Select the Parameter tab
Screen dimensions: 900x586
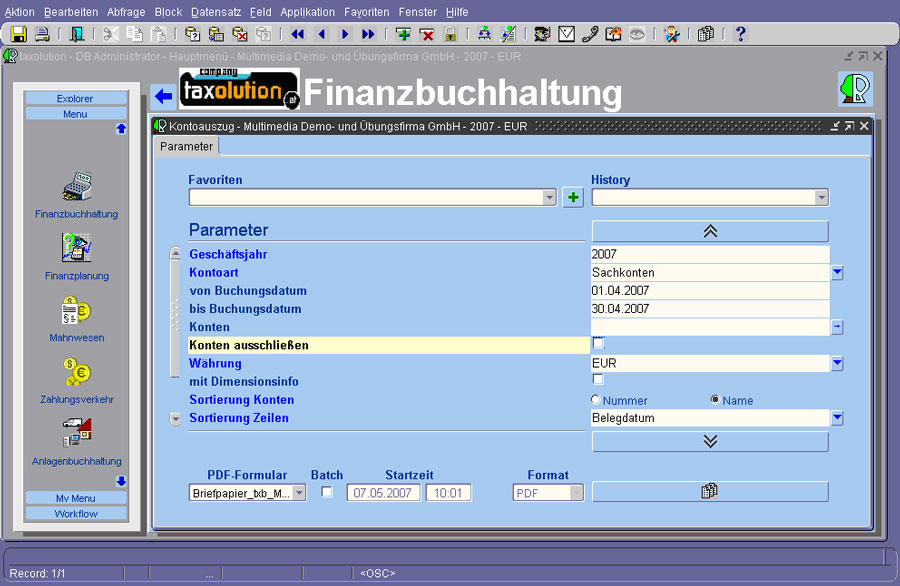coord(187,146)
